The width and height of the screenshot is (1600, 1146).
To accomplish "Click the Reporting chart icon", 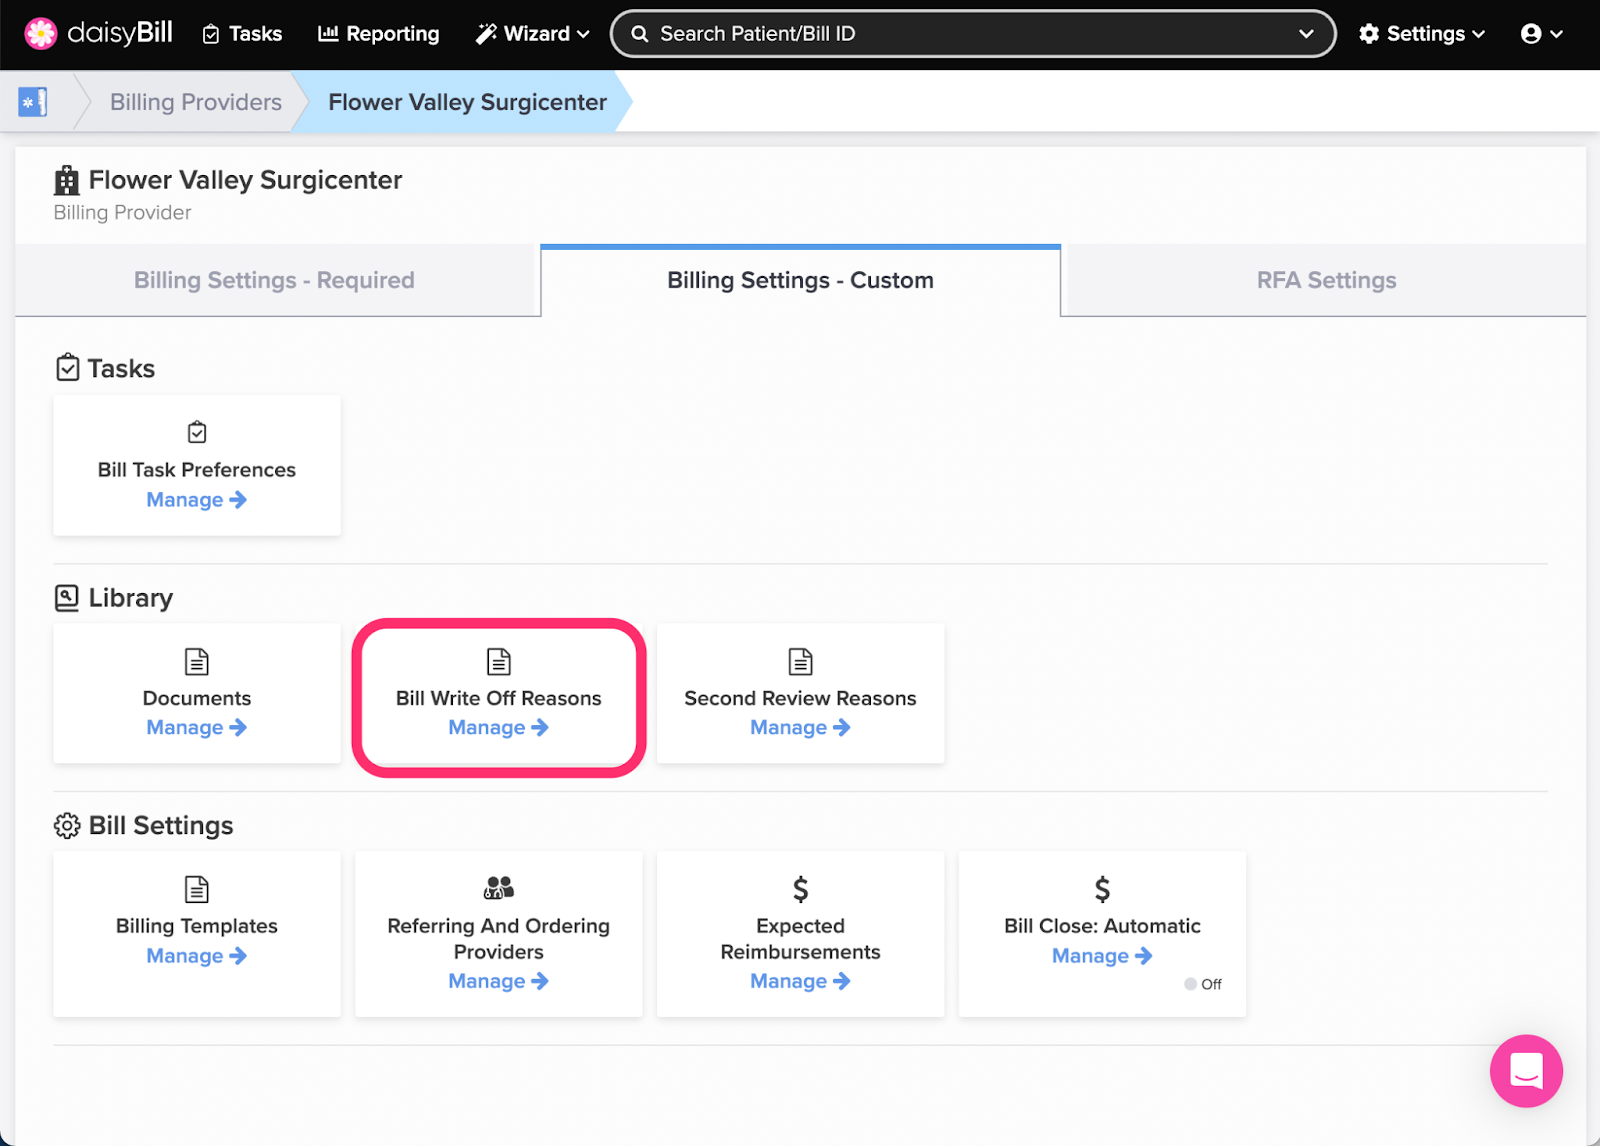I will click(328, 33).
